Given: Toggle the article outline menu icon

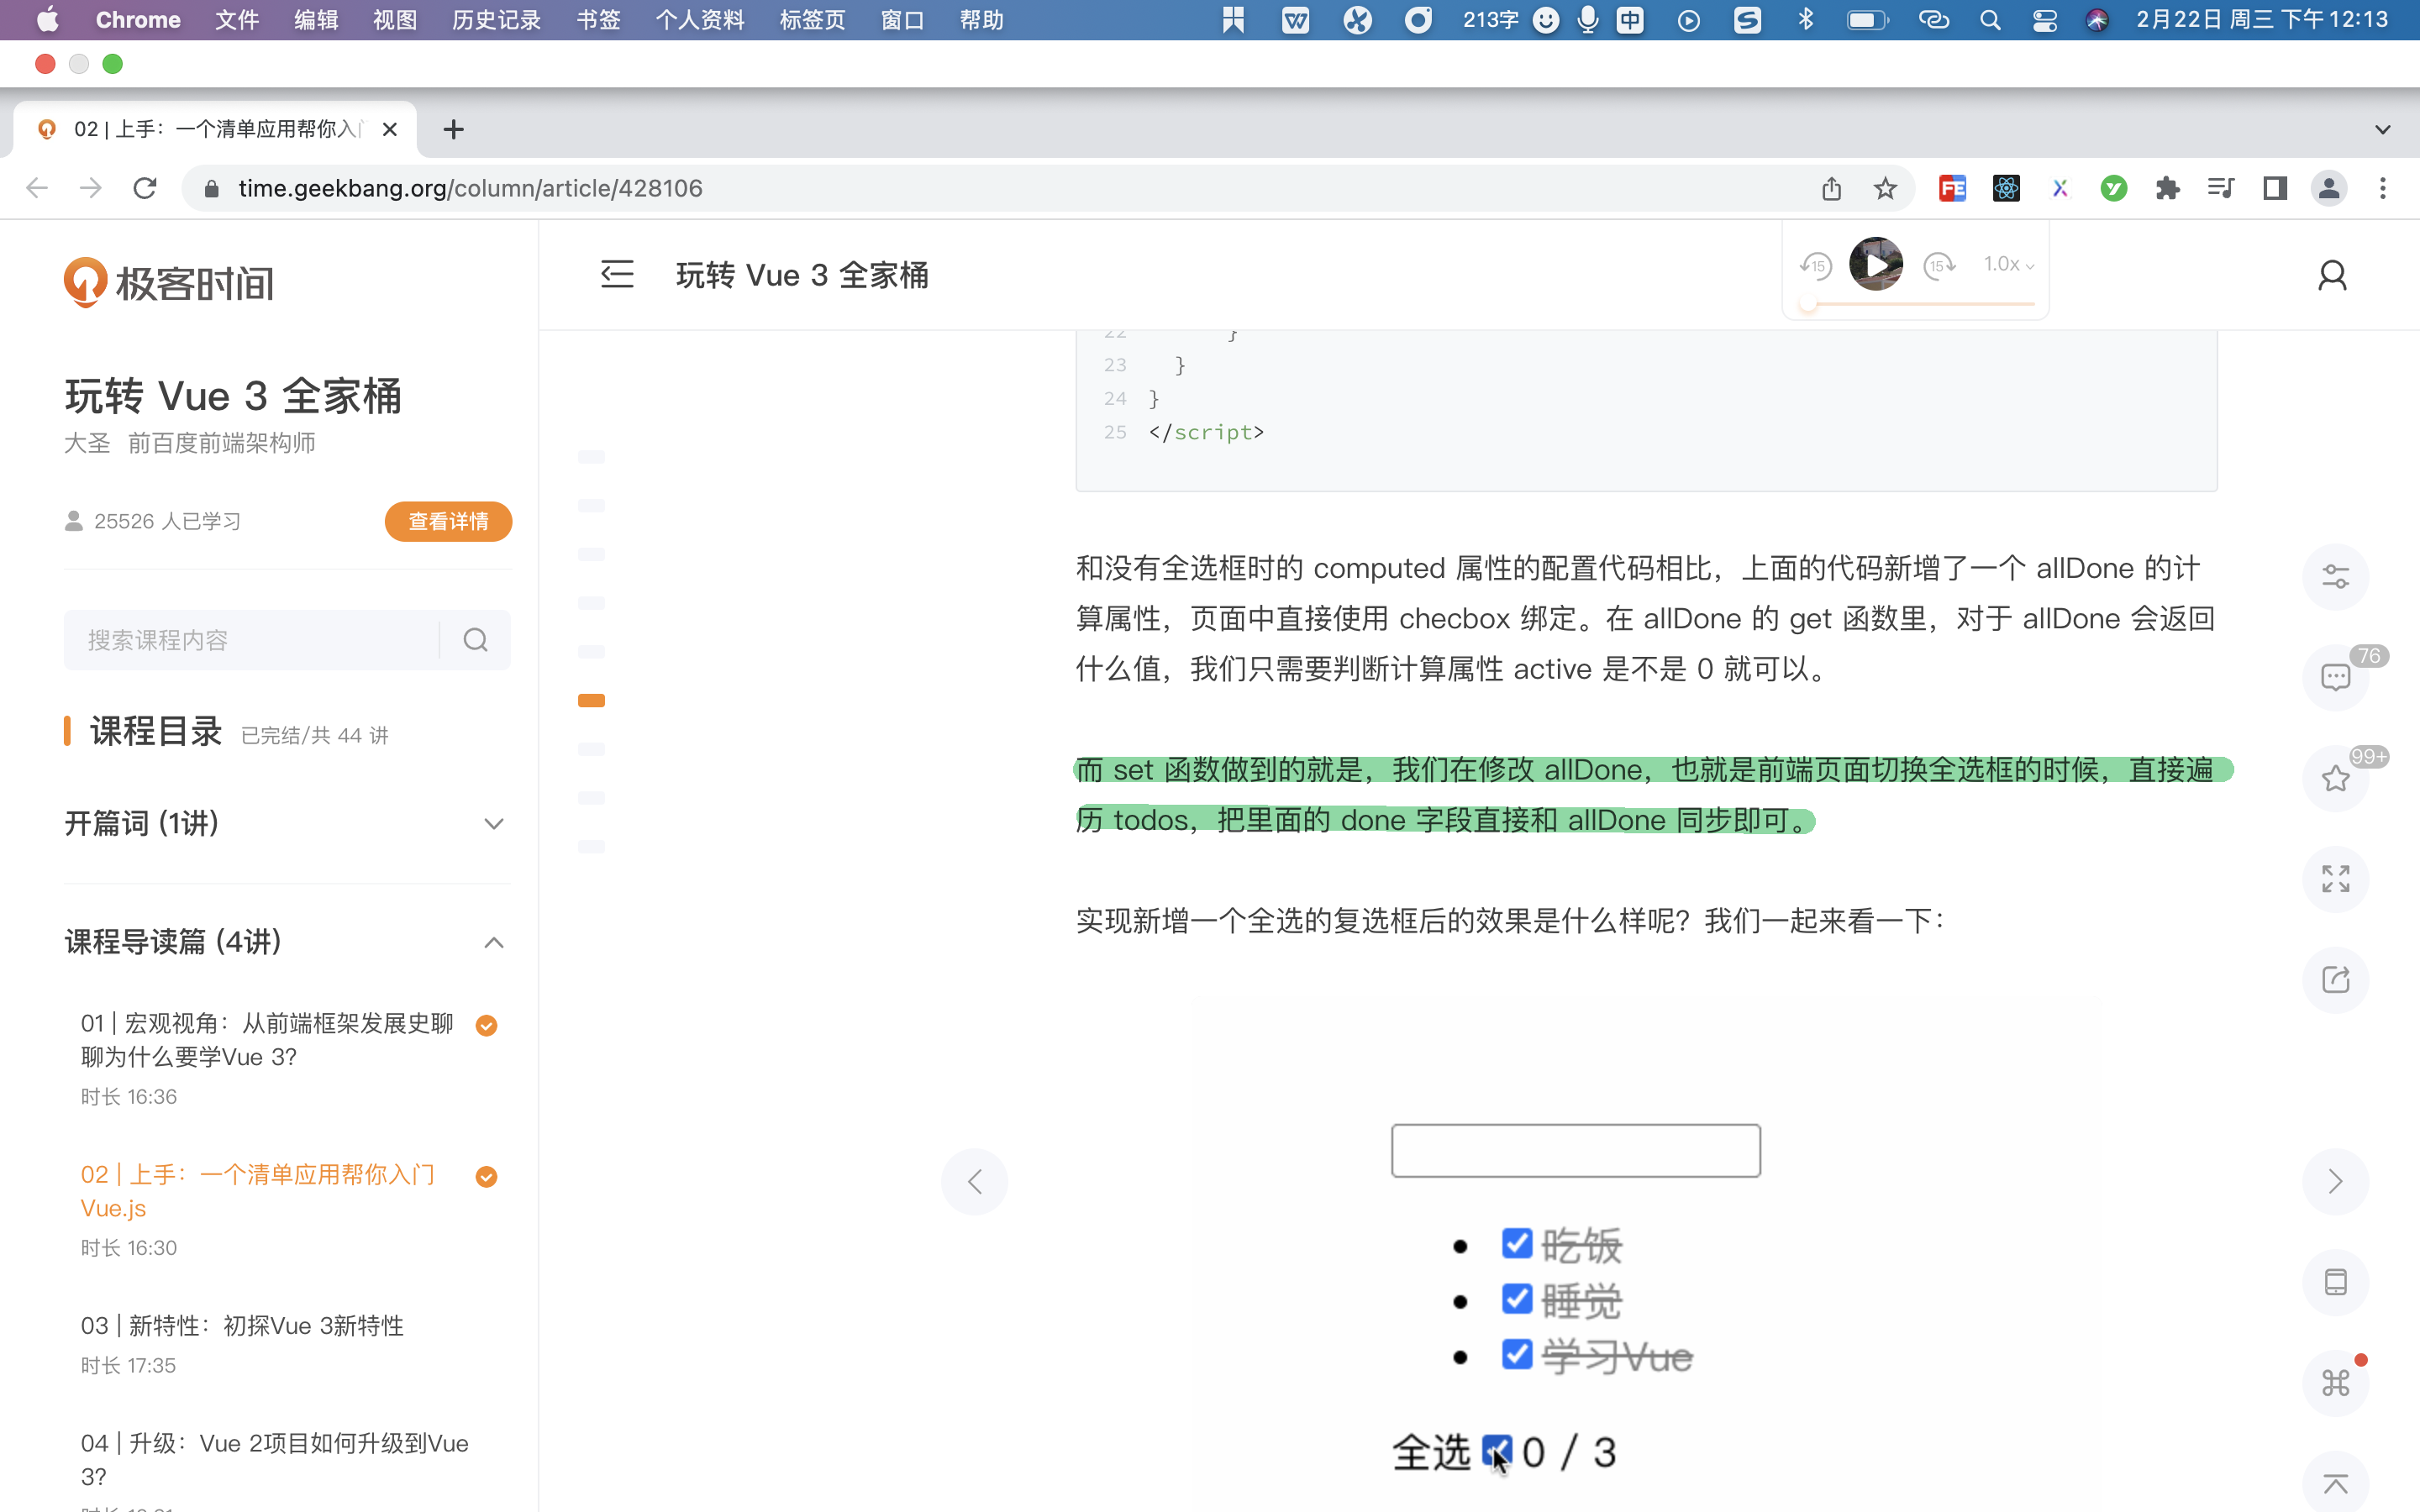Looking at the screenshot, I should [x=617, y=274].
